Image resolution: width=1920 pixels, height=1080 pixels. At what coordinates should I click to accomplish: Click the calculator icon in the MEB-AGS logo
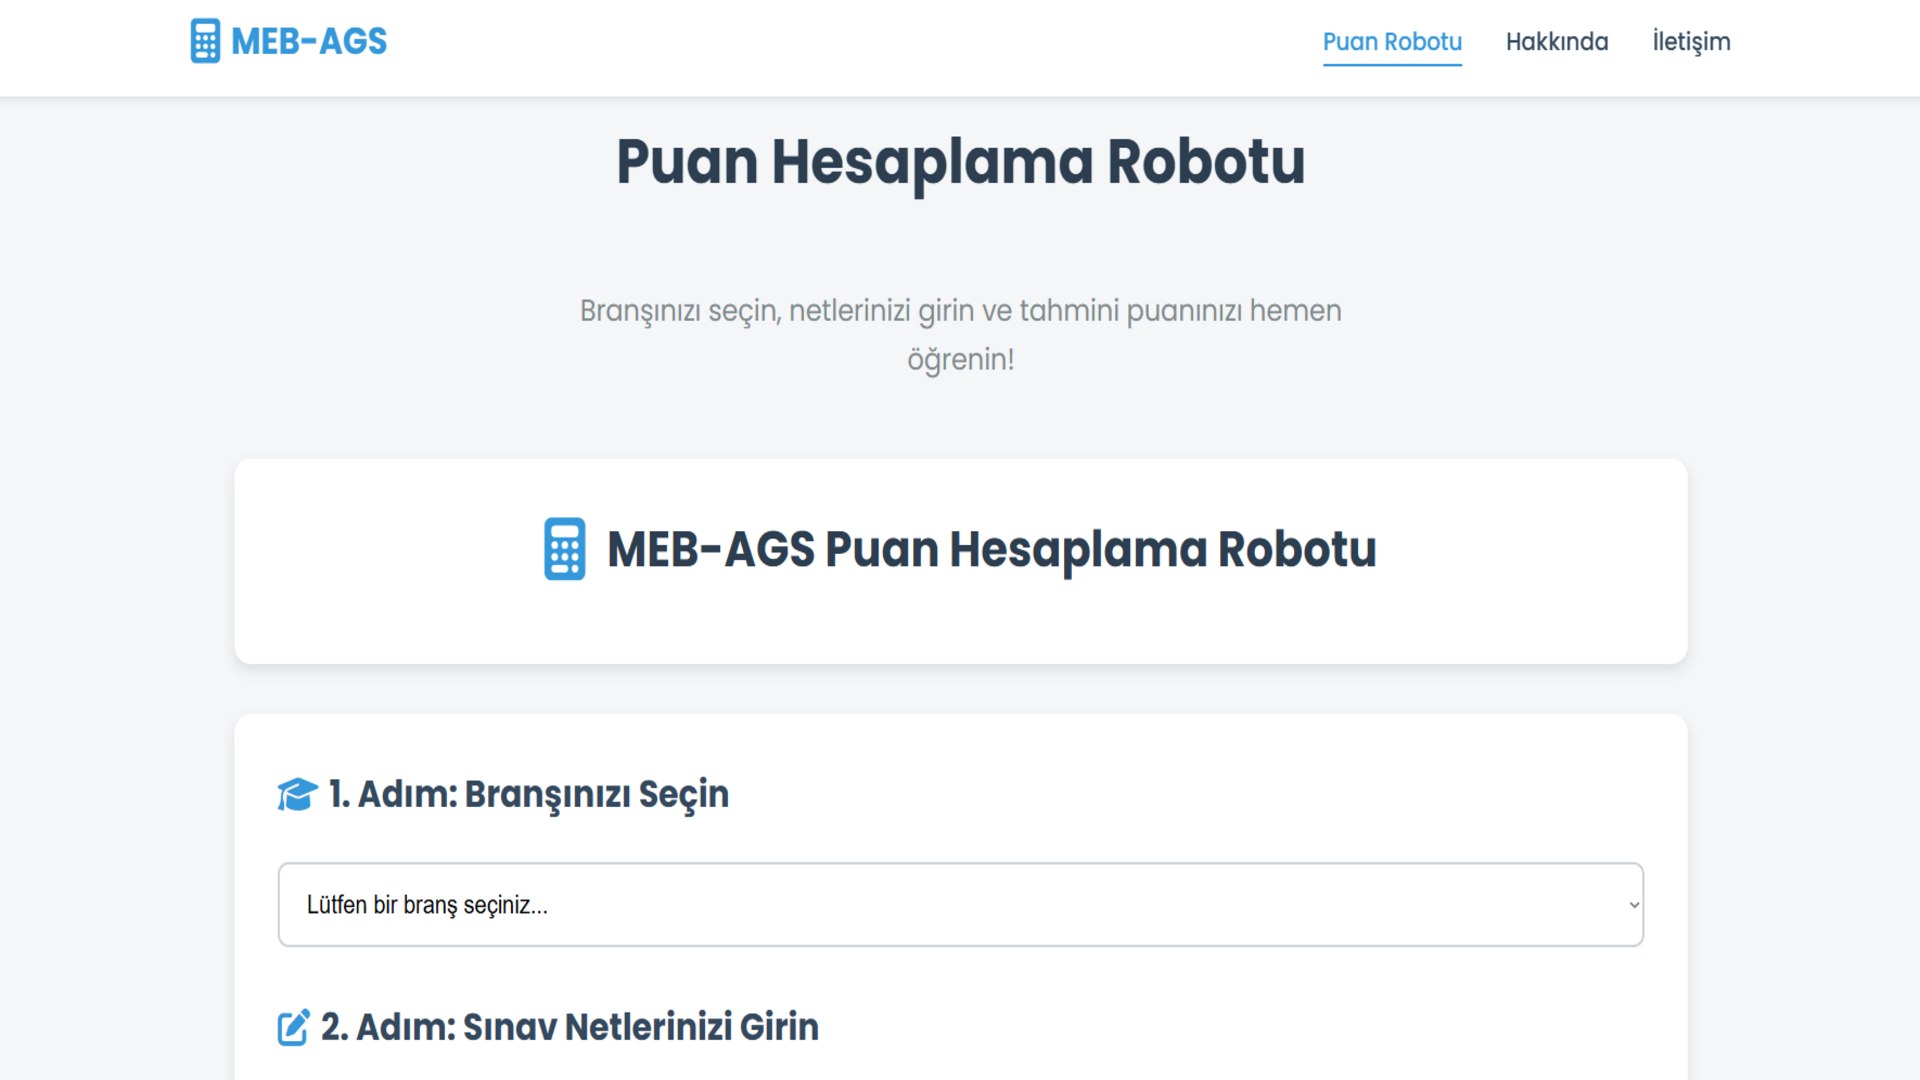(x=205, y=41)
